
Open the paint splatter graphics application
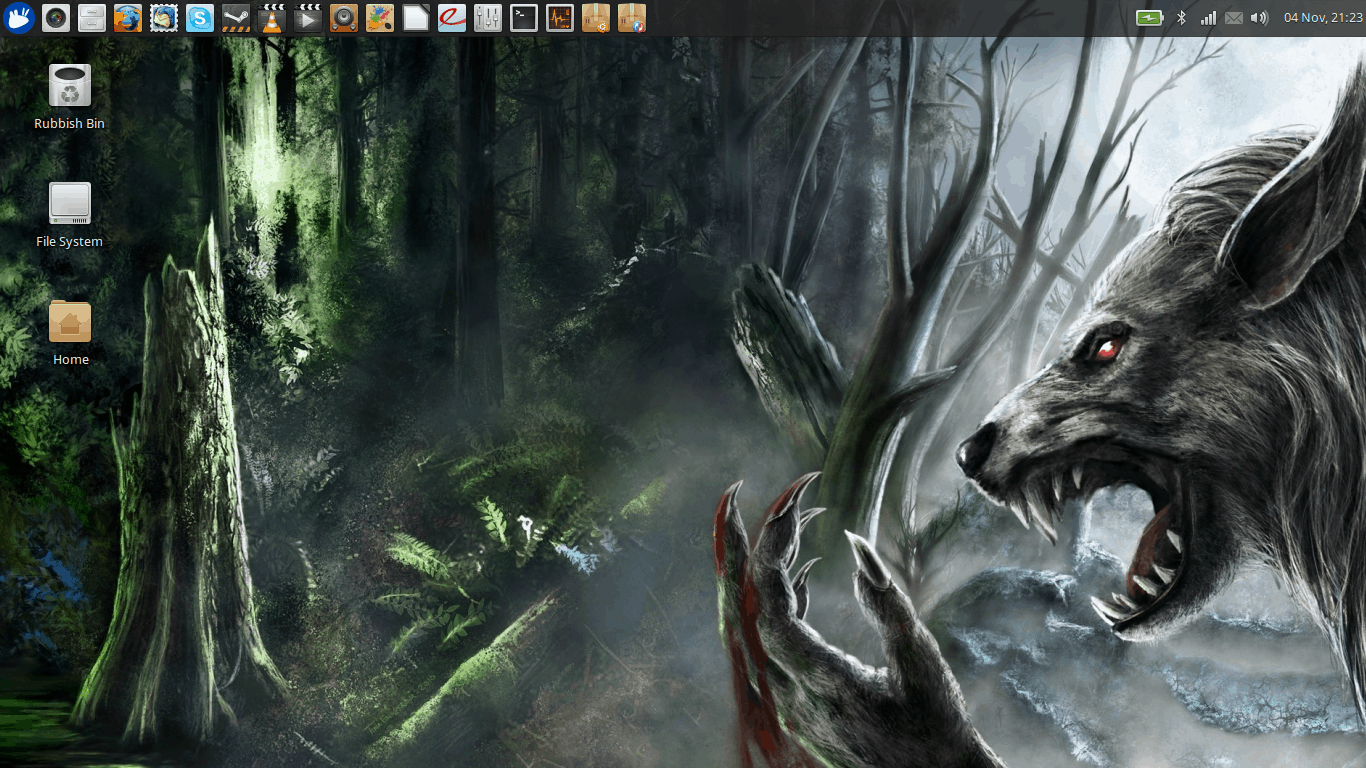pos(380,18)
